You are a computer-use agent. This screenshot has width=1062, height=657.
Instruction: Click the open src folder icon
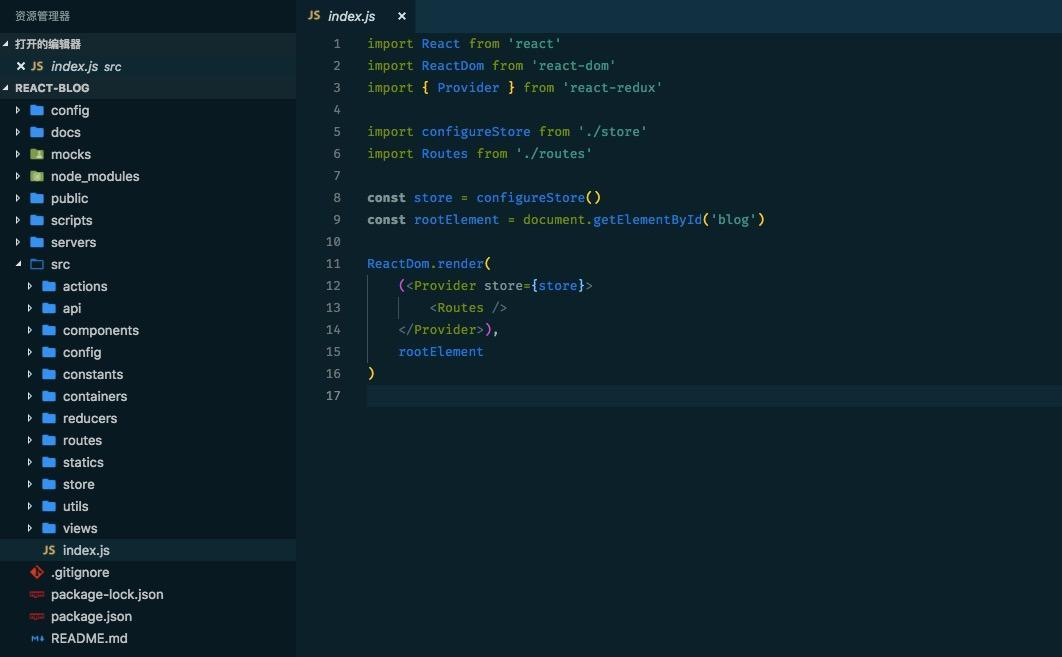(37, 264)
